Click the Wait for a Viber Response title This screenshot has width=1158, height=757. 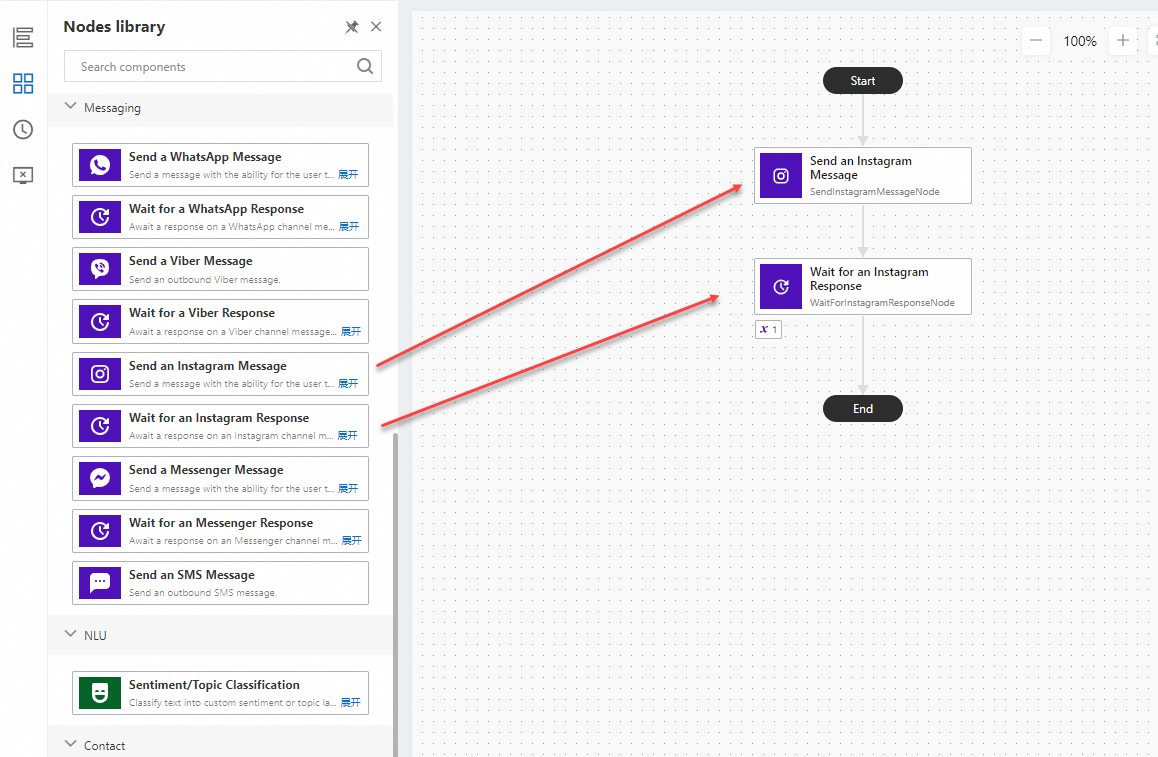tap(202, 313)
